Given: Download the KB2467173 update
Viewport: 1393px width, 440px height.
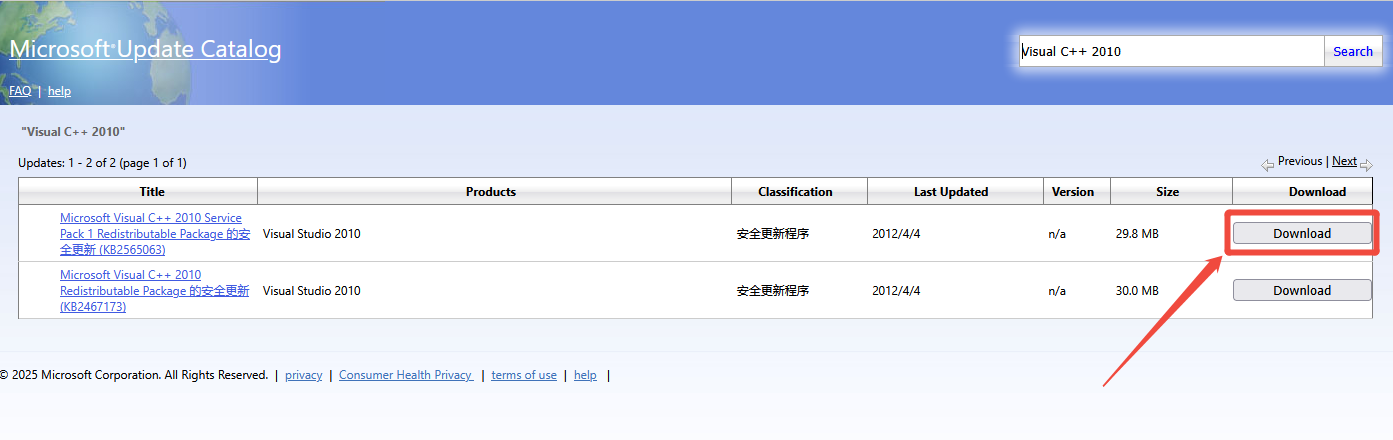Looking at the screenshot, I should (1302, 290).
